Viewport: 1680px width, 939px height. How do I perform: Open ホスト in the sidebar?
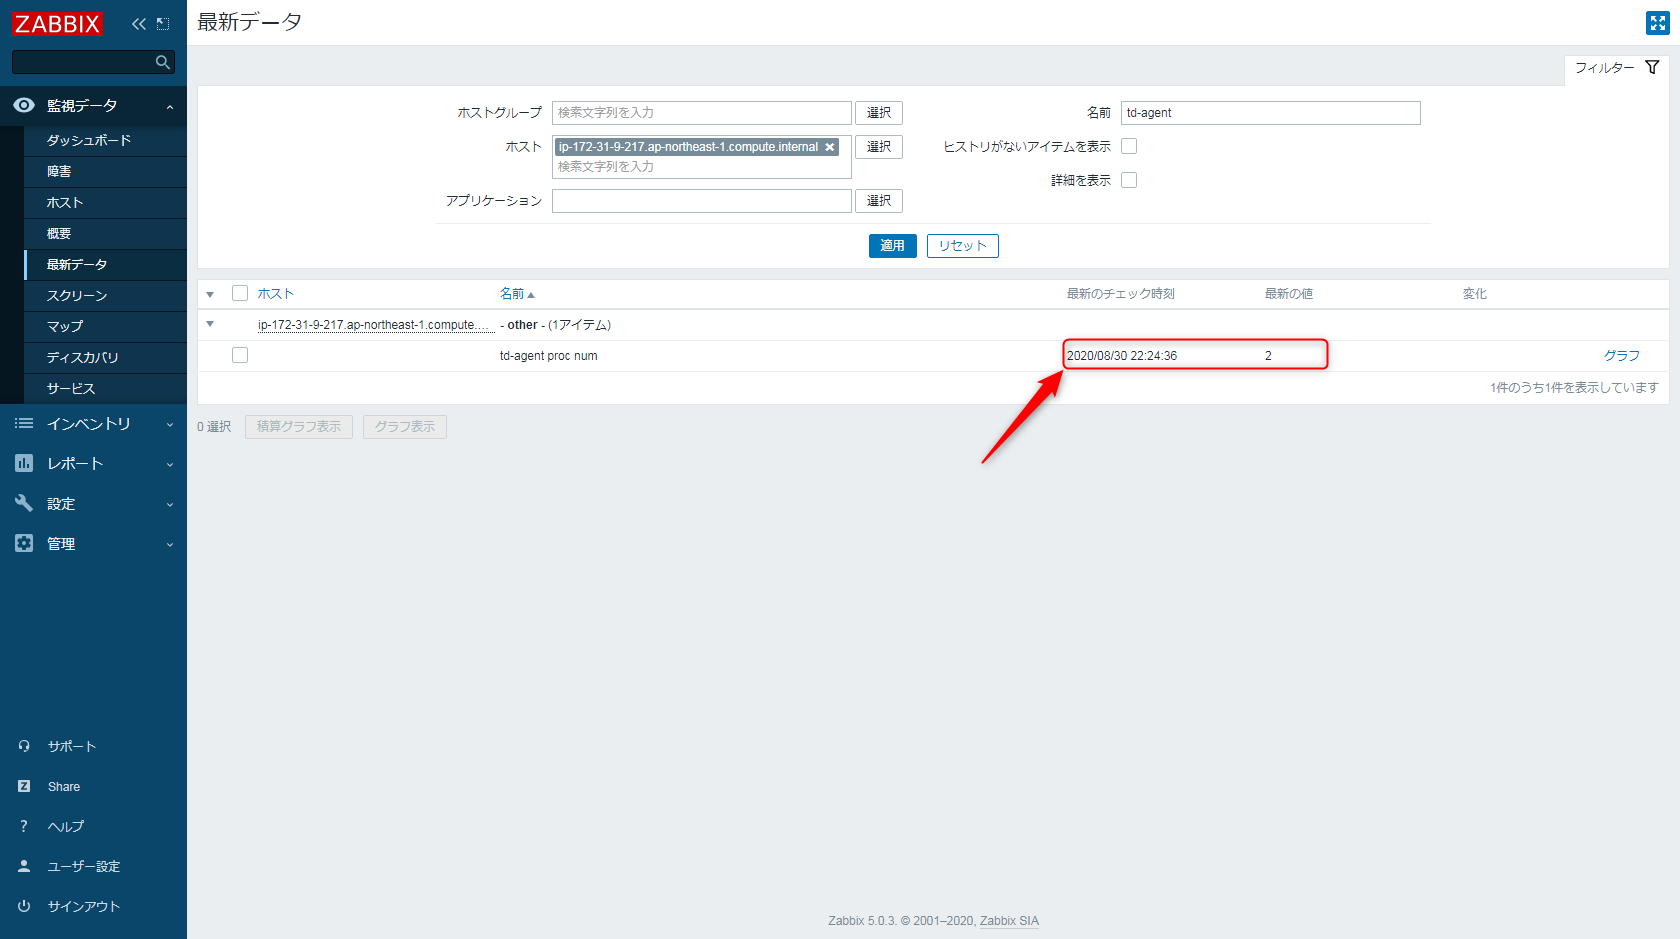(x=105, y=203)
